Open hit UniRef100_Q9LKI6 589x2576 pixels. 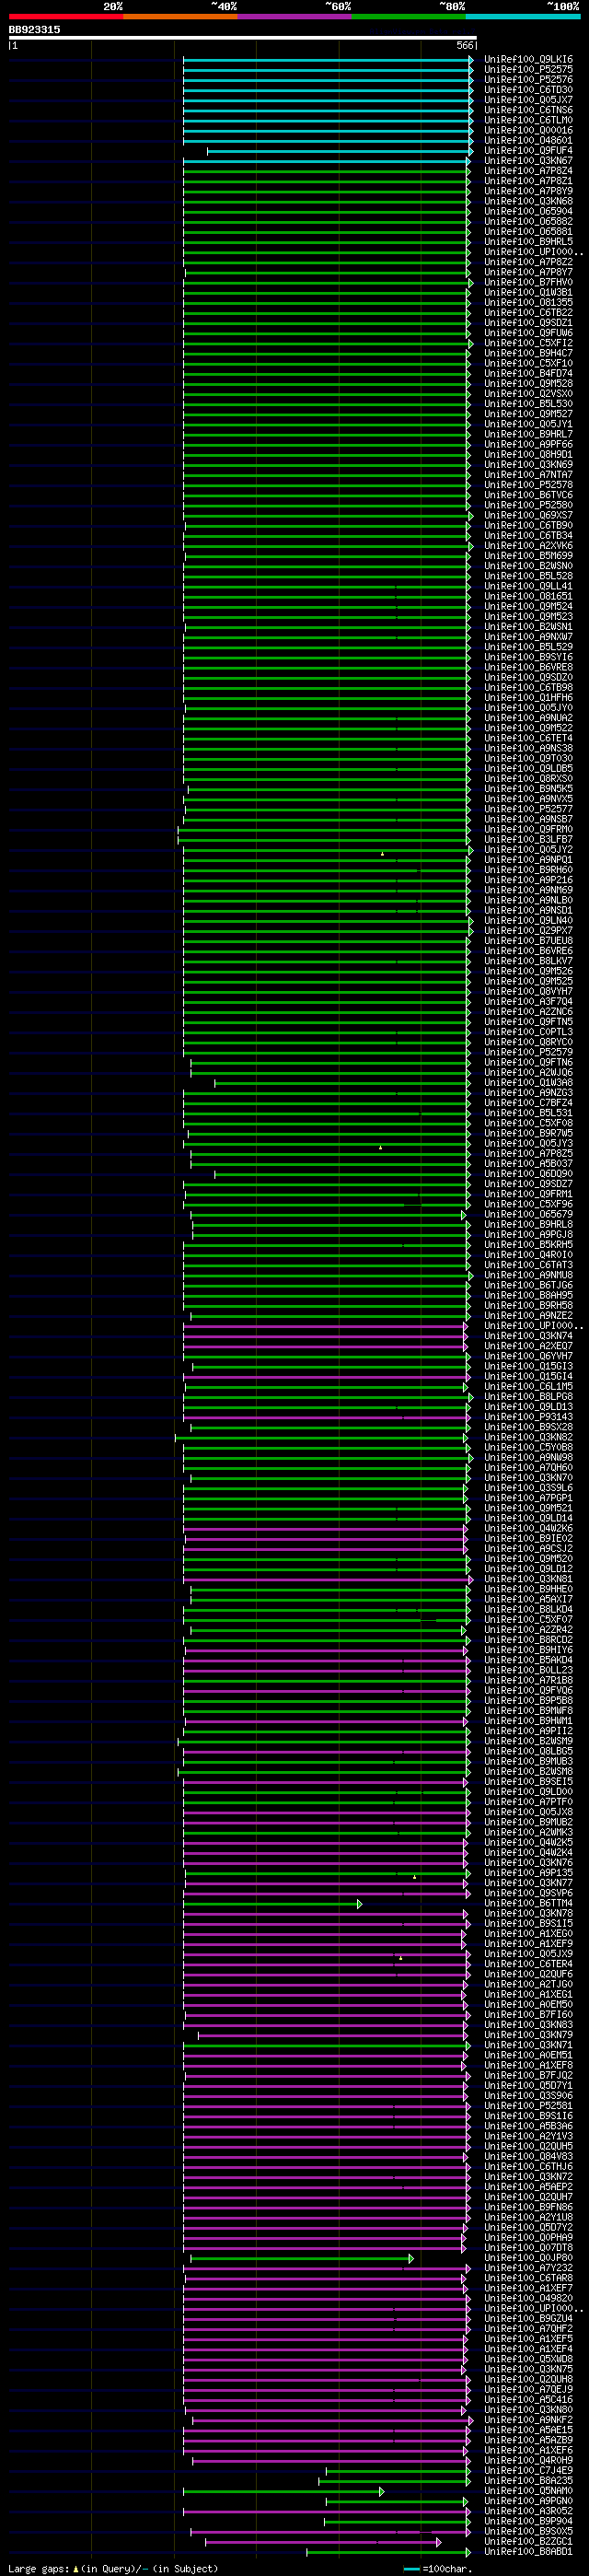tap(529, 60)
